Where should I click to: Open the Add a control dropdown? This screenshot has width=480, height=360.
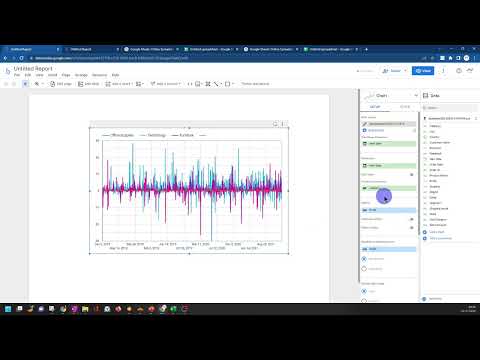pyautogui.click(x=166, y=84)
